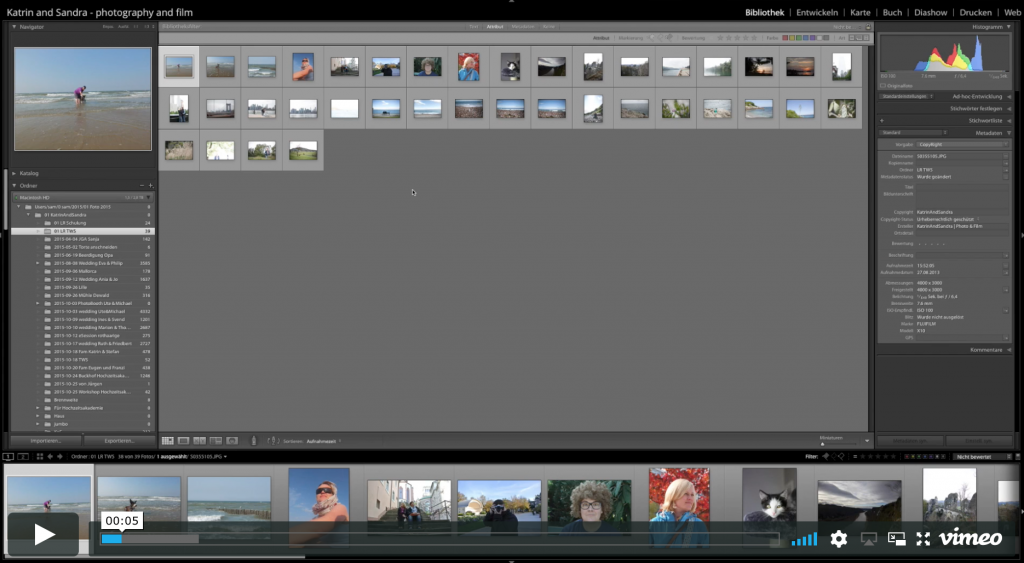
Task: Filter by red color label
Action: click(786, 38)
